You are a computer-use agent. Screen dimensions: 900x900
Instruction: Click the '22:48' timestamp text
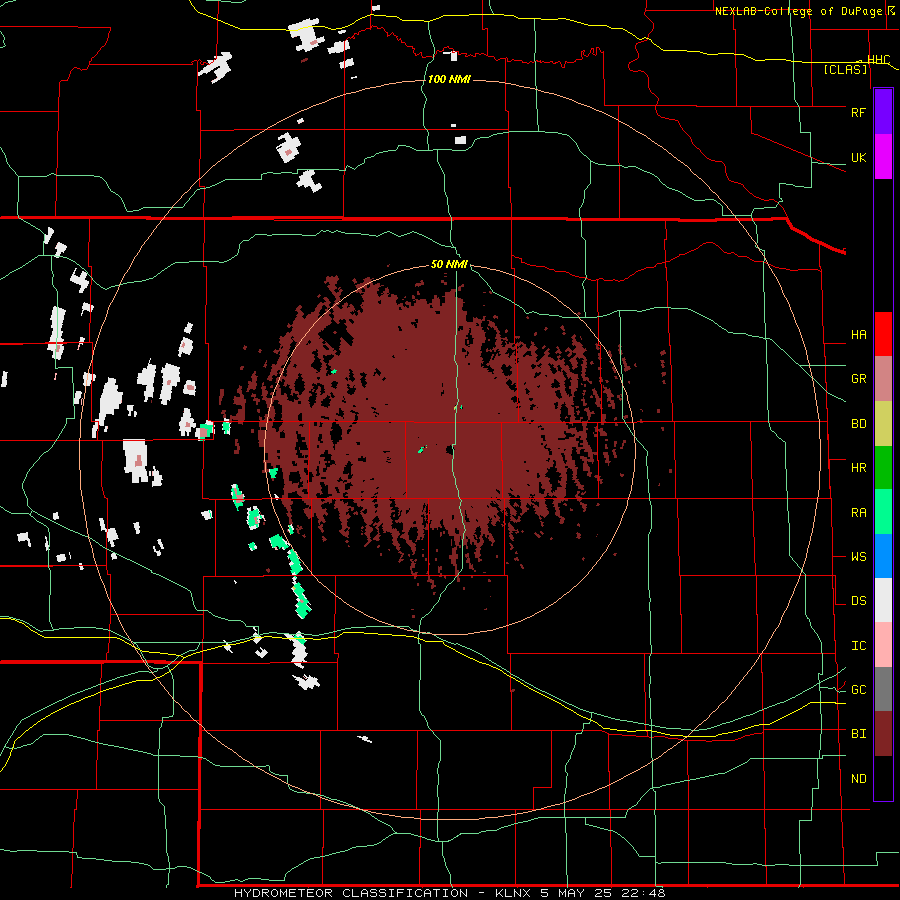tap(642, 893)
